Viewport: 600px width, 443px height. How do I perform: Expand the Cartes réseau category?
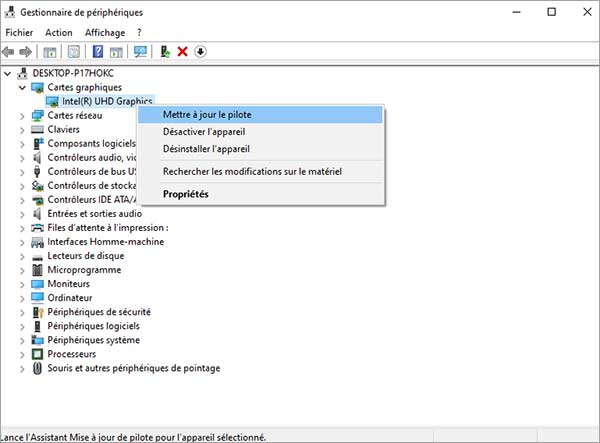coord(22,115)
